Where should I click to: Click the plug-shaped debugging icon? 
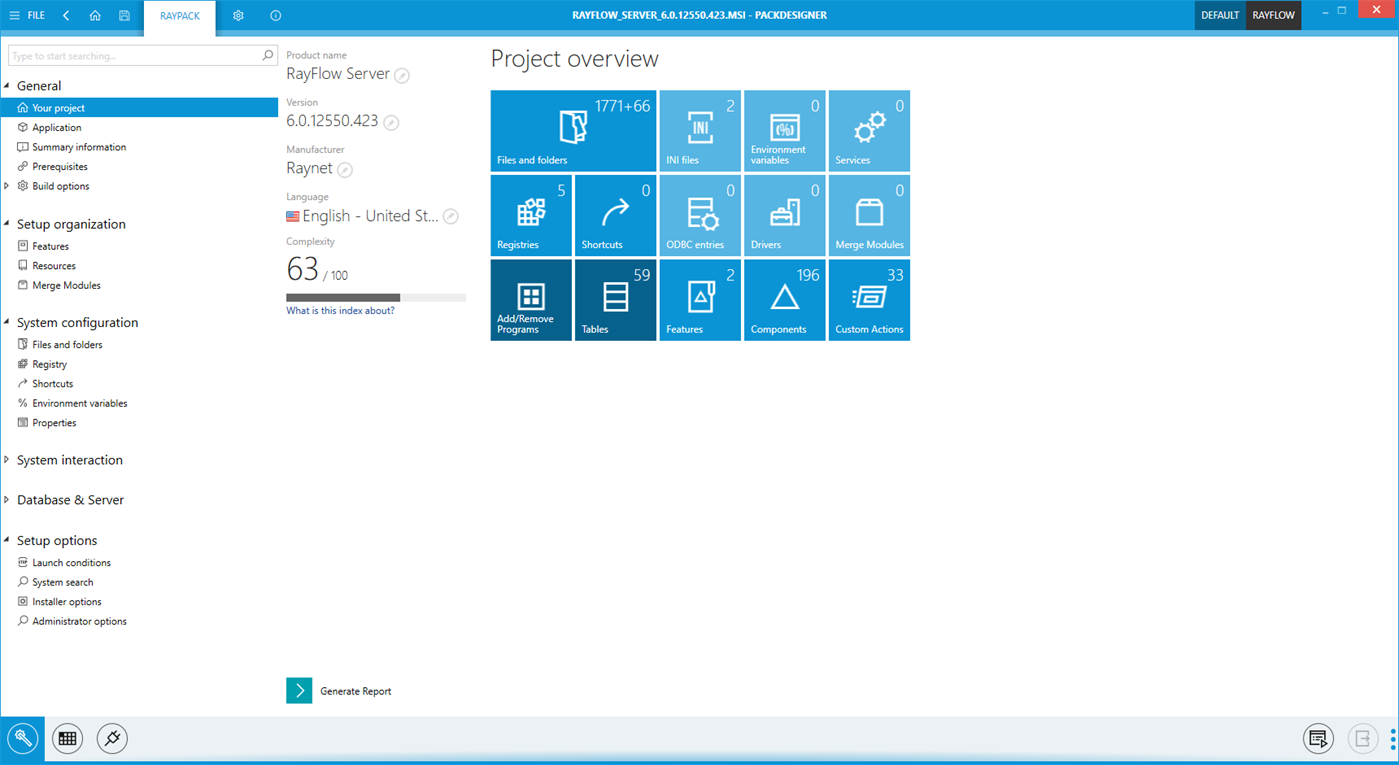[111, 738]
